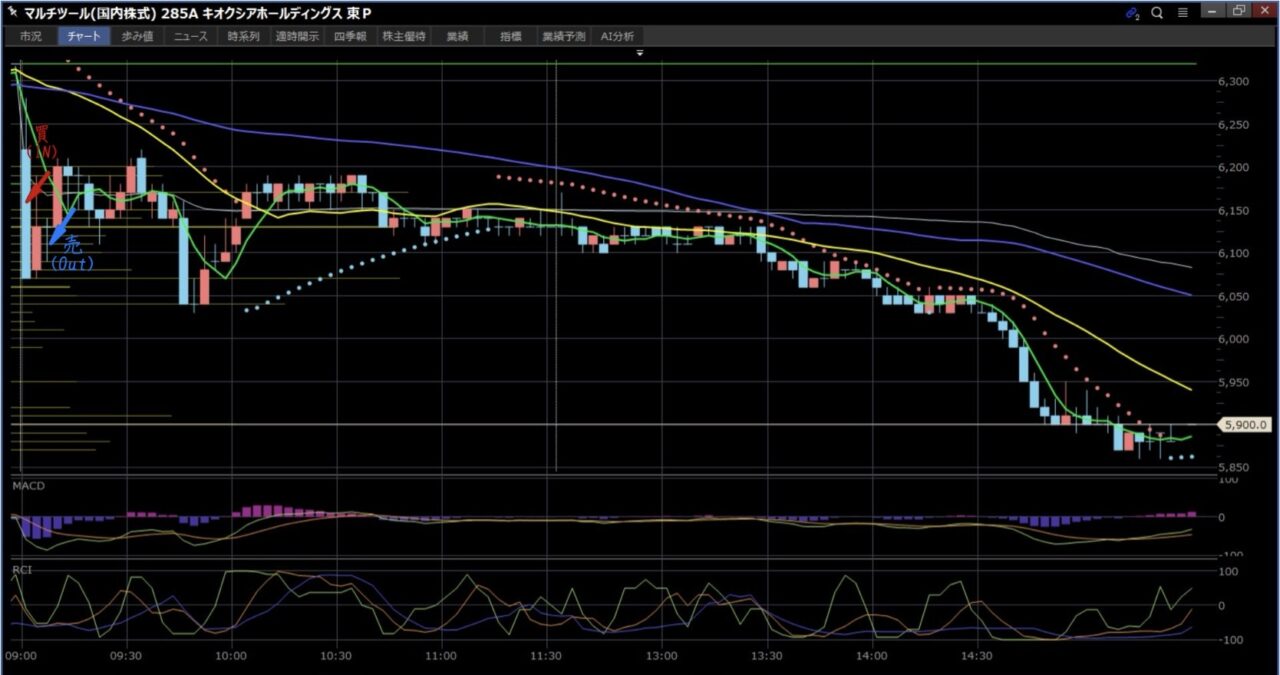
Task: Click the MACD indicator panel label
Action: tap(28, 485)
